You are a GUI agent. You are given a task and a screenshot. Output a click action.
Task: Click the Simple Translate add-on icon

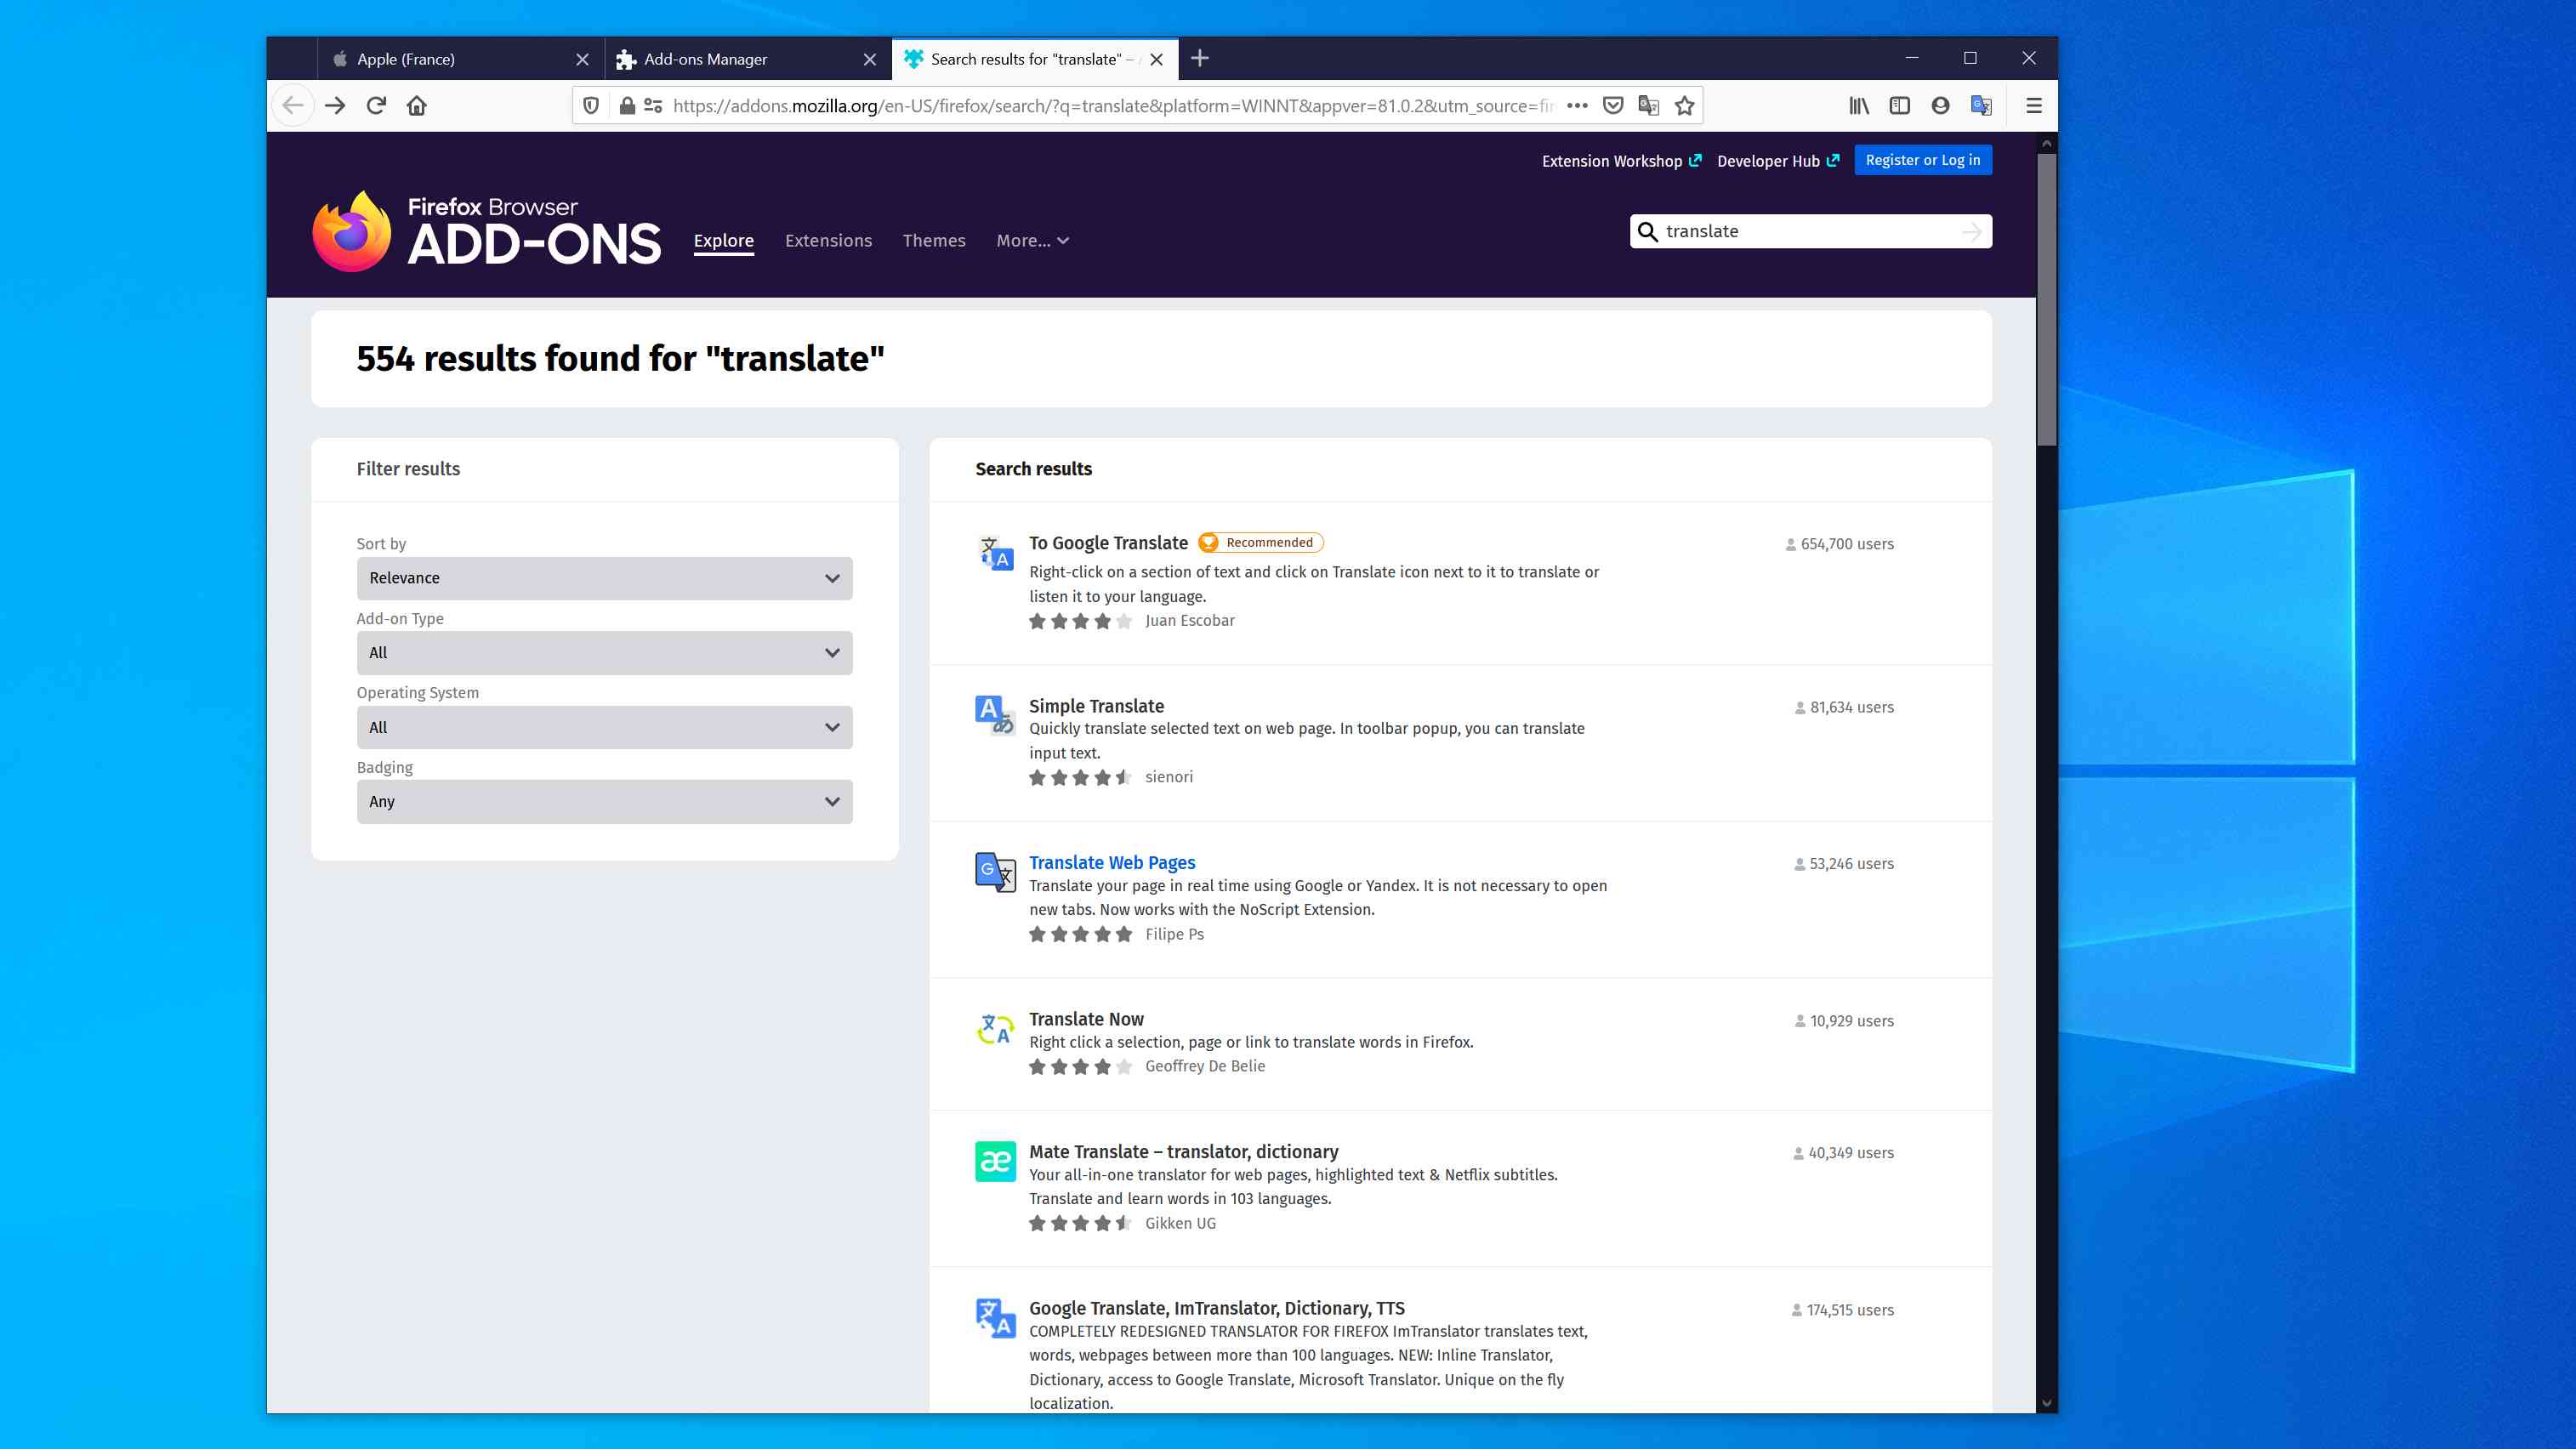(995, 715)
